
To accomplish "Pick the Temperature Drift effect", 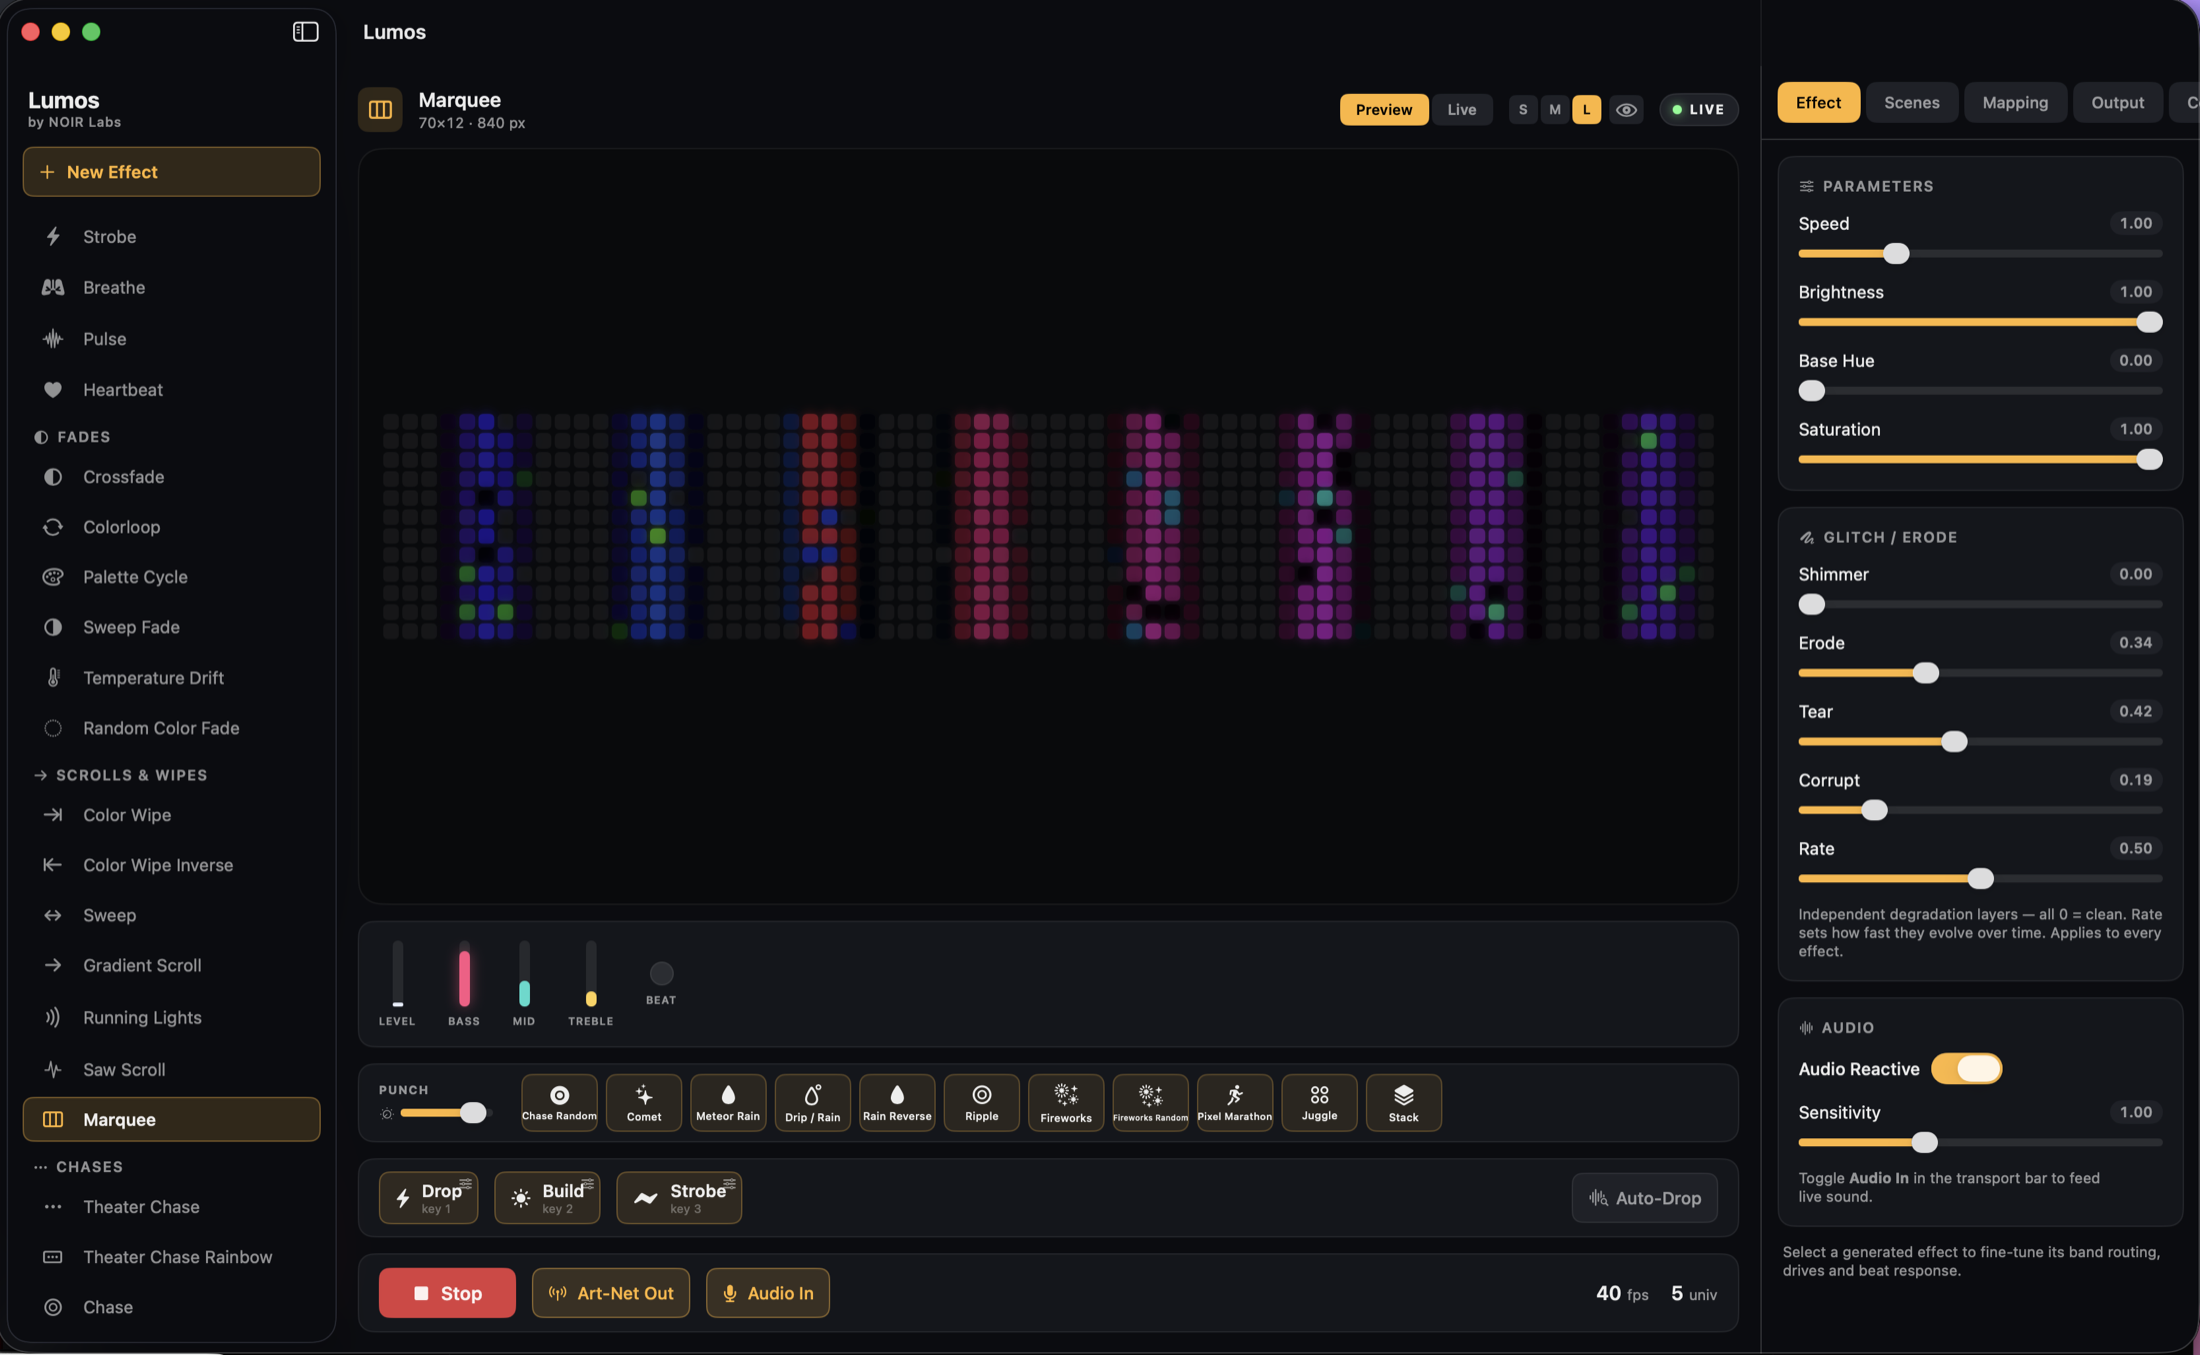I will pyautogui.click(x=171, y=677).
